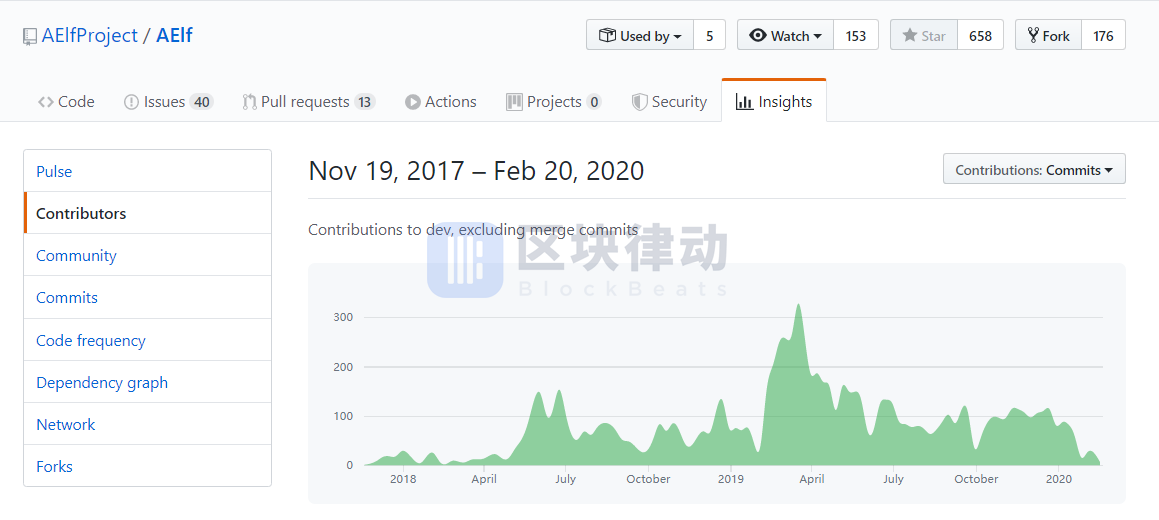This screenshot has width=1159, height=520.
Task: View the 153 watchers count
Action: (856, 35)
